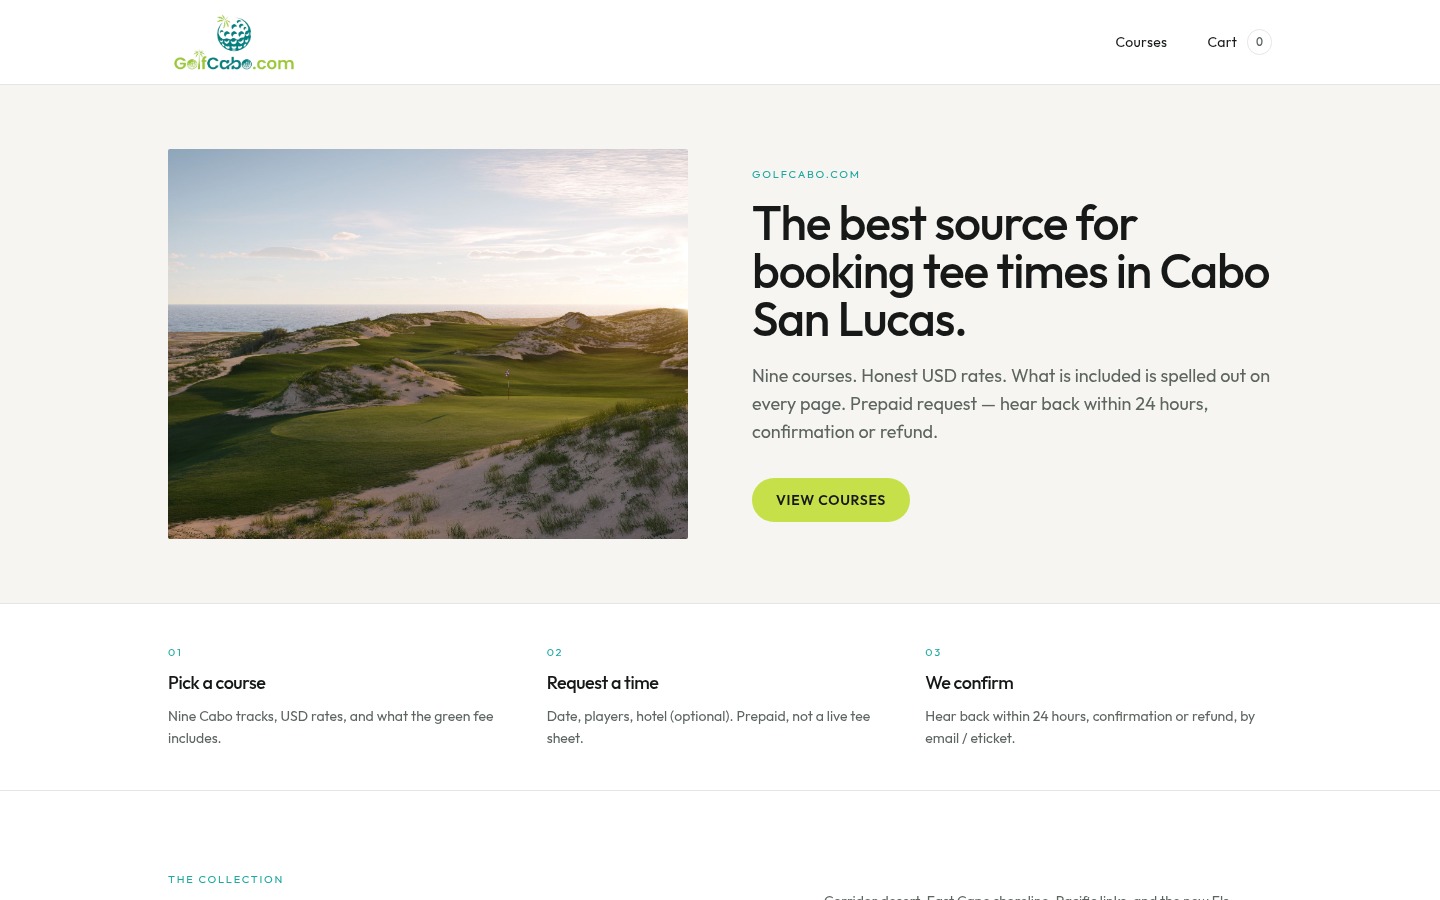Click the 'We confirm' step heading
The width and height of the screenshot is (1440, 900).
[x=969, y=683]
